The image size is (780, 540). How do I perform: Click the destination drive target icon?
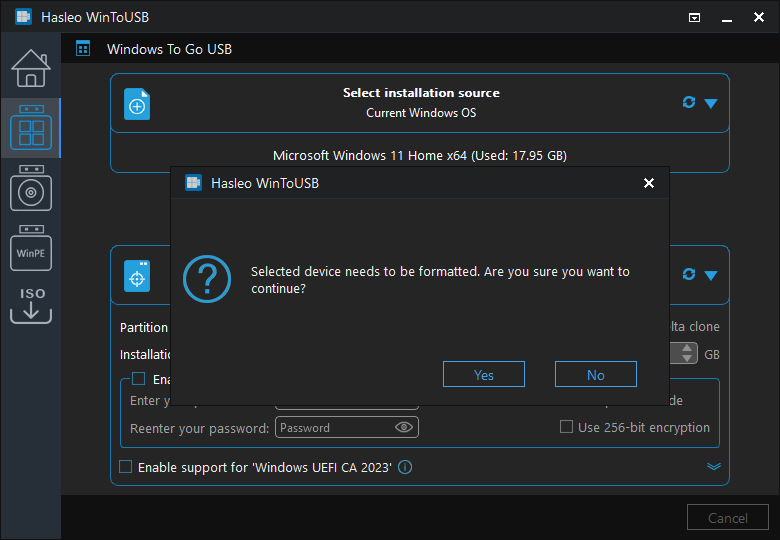point(137,276)
